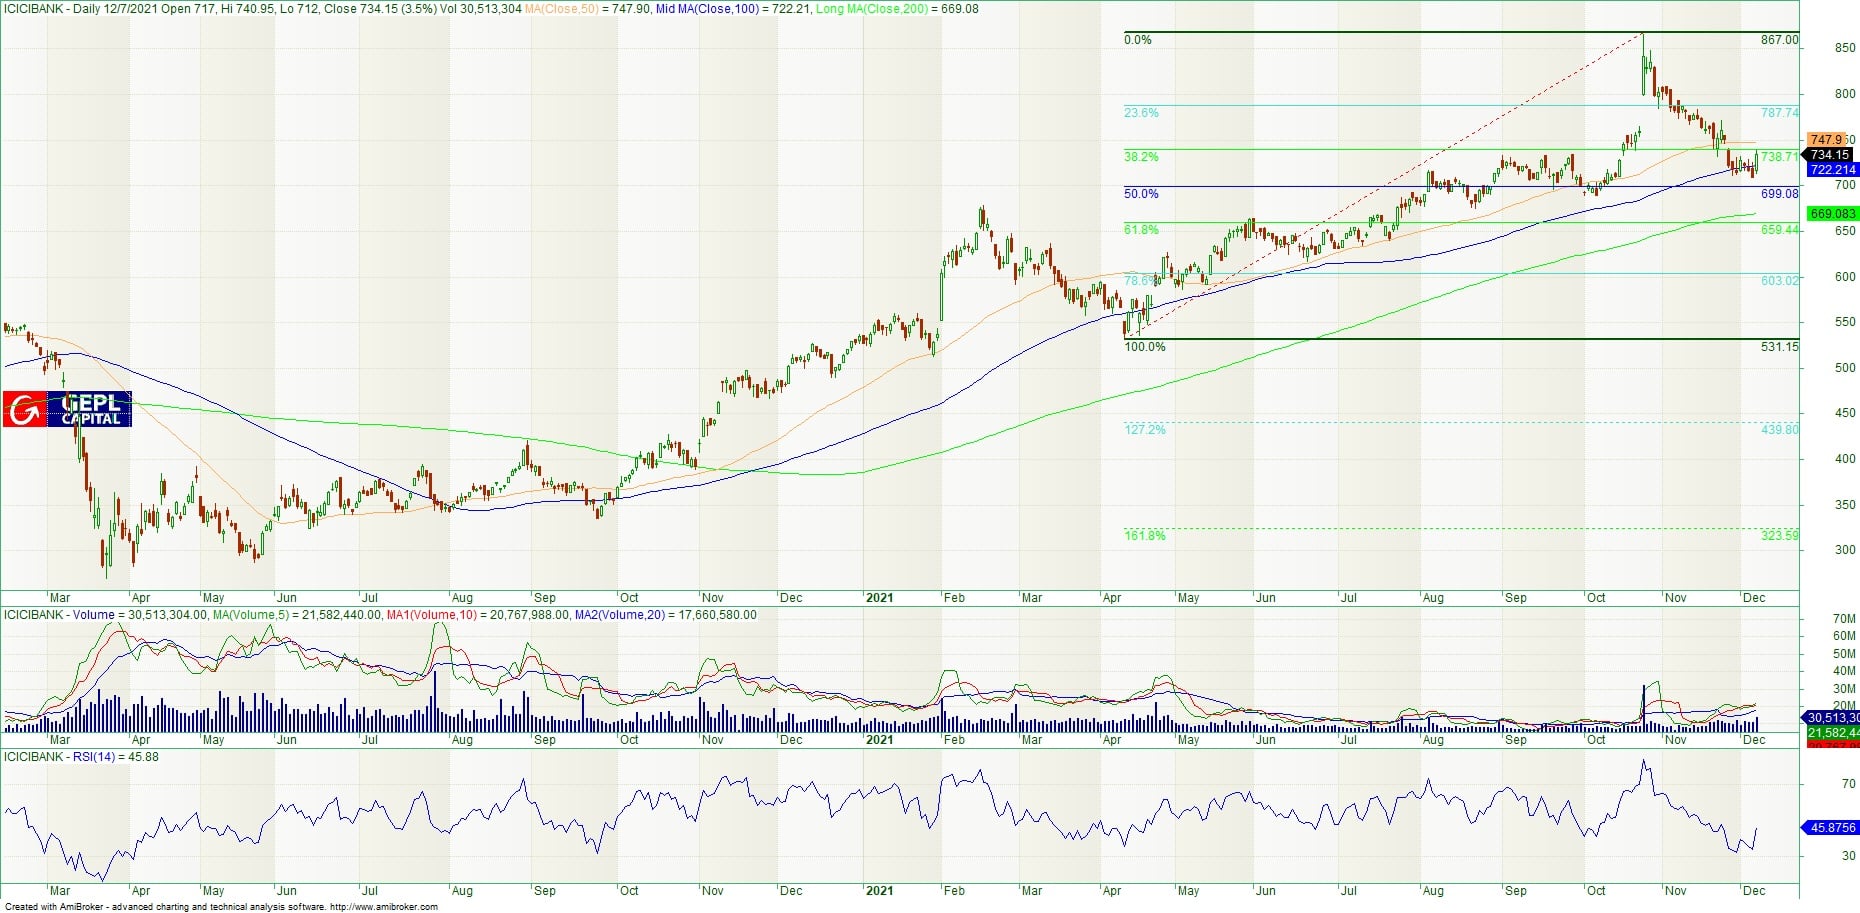
Task: Click the GEPL Capital logo
Action: pyautogui.click(x=67, y=409)
